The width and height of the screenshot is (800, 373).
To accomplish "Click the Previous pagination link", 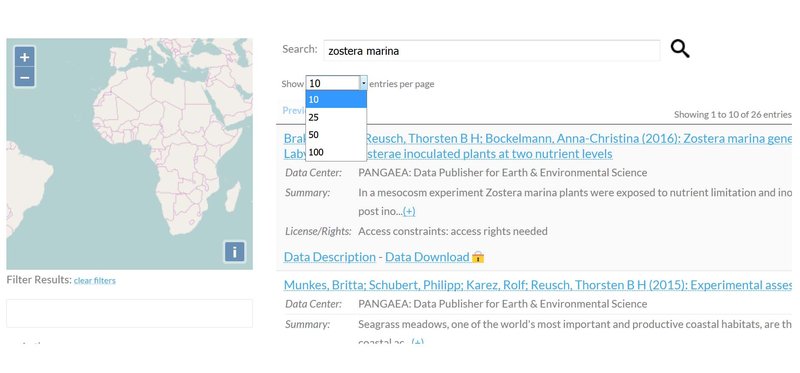I will click(x=294, y=110).
